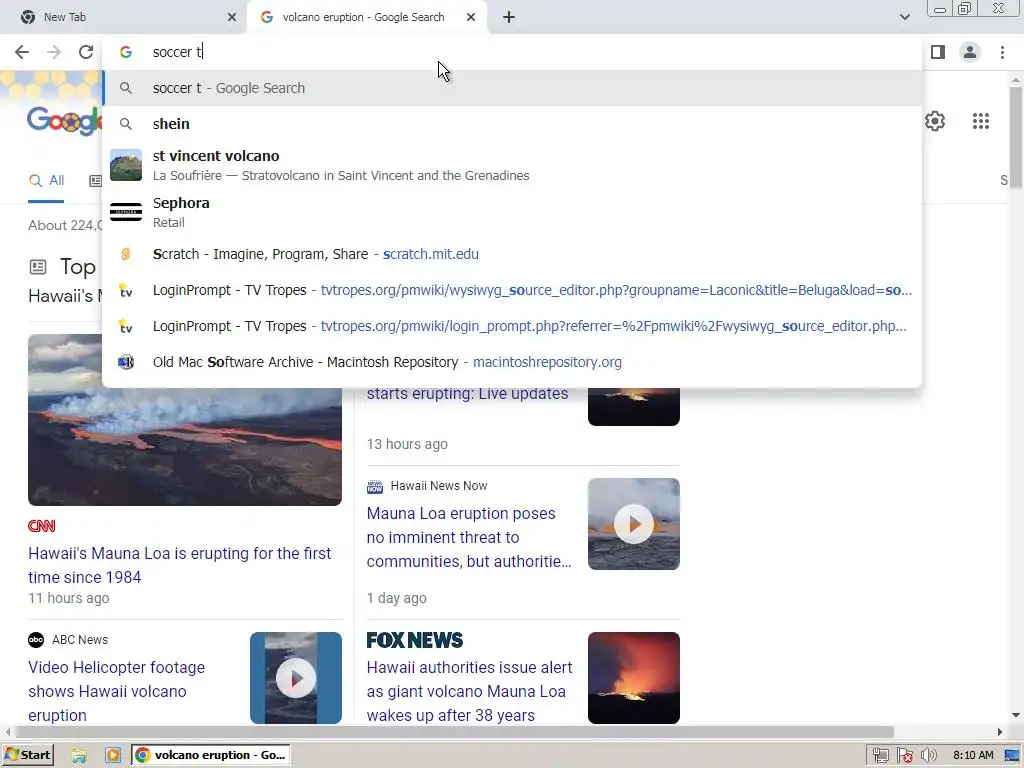Open the file explorer taskbar icon
The height and width of the screenshot is (768, 1024).
point(79,756)
